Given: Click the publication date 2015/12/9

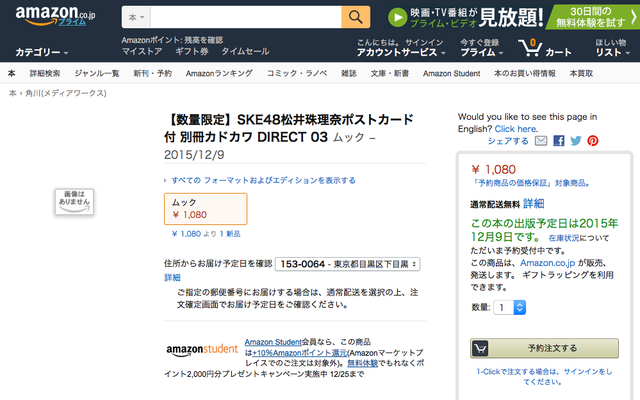Looking at the screenshot, I should pyautogui.click(x=194, y=155).
